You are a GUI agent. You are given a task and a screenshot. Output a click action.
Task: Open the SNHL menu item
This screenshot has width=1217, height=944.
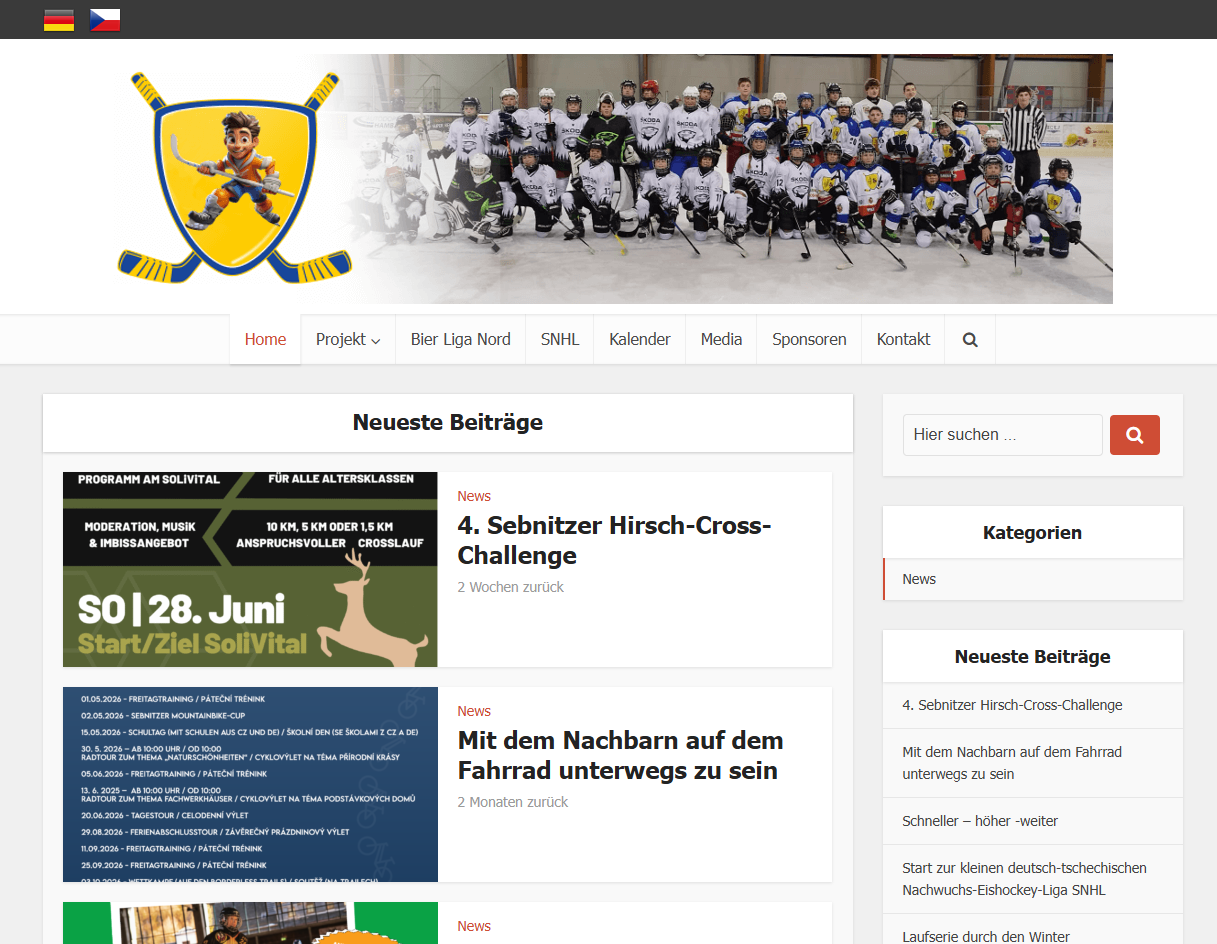(x=560, y=340)
